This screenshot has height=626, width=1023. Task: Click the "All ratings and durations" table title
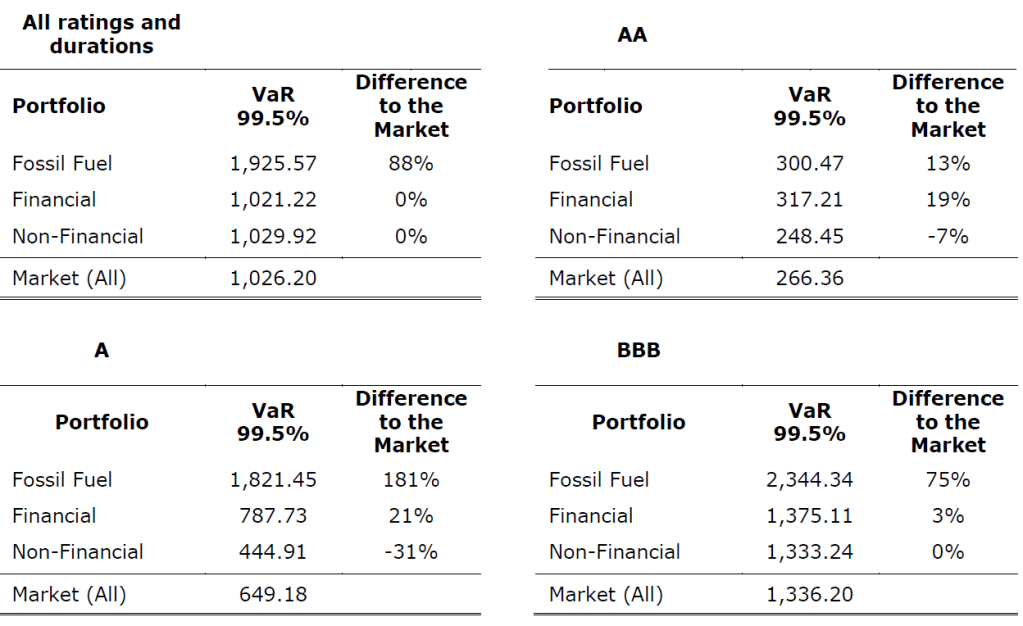click(x=101, y=34)
